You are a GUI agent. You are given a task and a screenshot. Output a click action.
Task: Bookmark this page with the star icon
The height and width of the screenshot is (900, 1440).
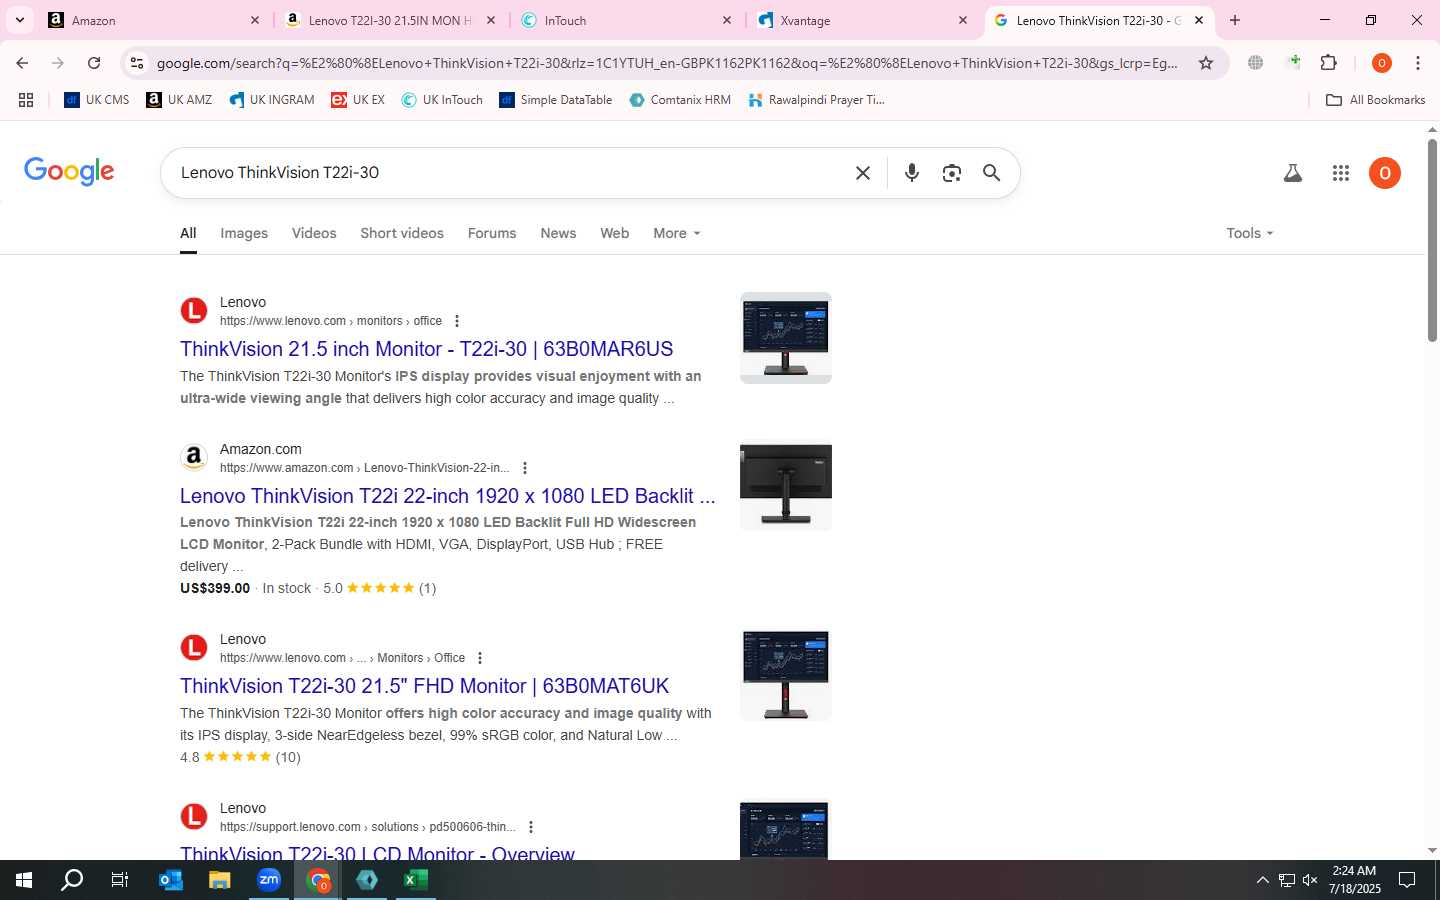(1206, 63)
